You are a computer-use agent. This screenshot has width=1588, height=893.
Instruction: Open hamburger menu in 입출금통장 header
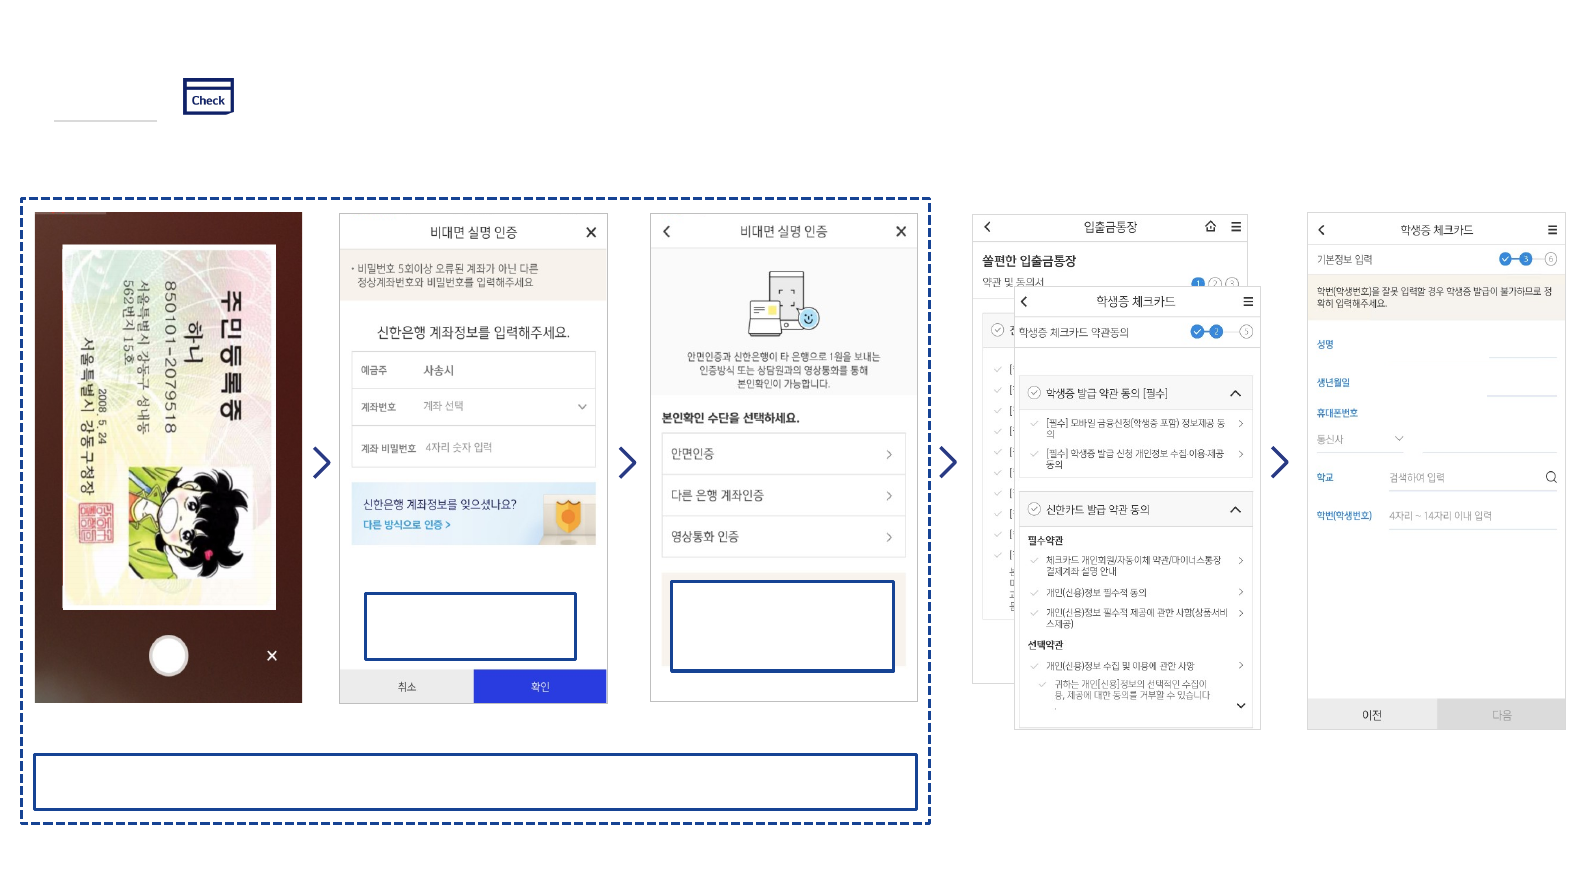pyautogui.click(x=1236, y=227)
